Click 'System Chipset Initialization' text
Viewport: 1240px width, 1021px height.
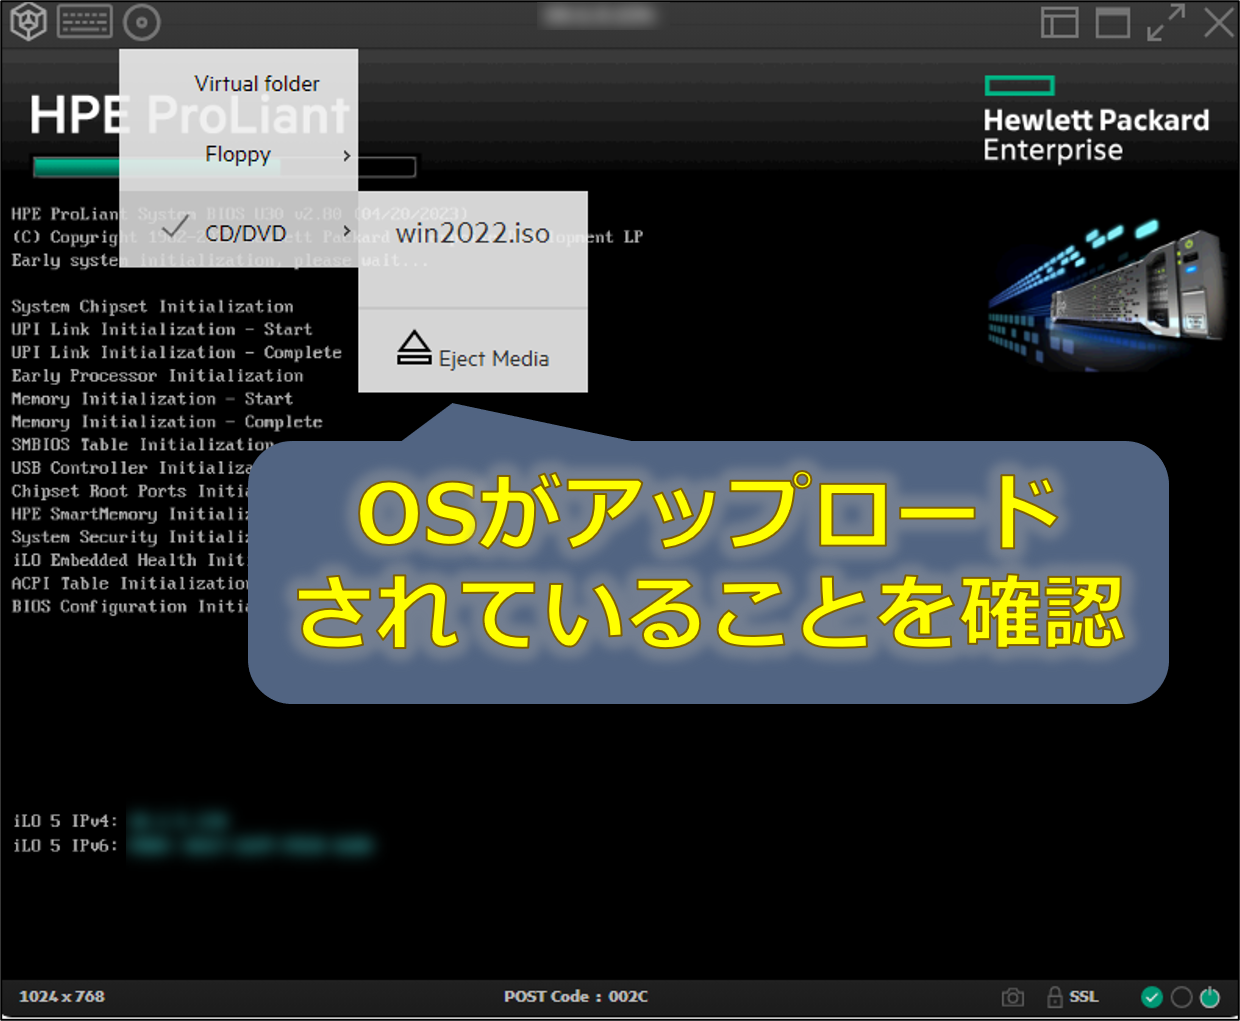click(x=152, y=306)
